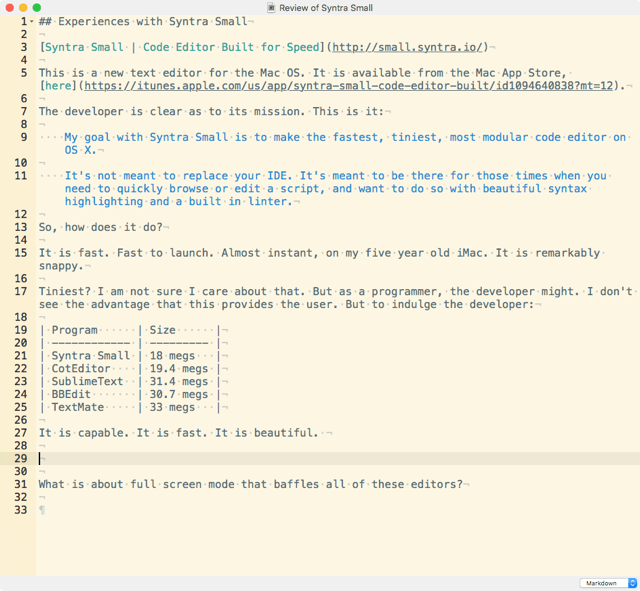Click the empty highlighted line 29
This screenshot has height=591, width=640.
(338, 458)
